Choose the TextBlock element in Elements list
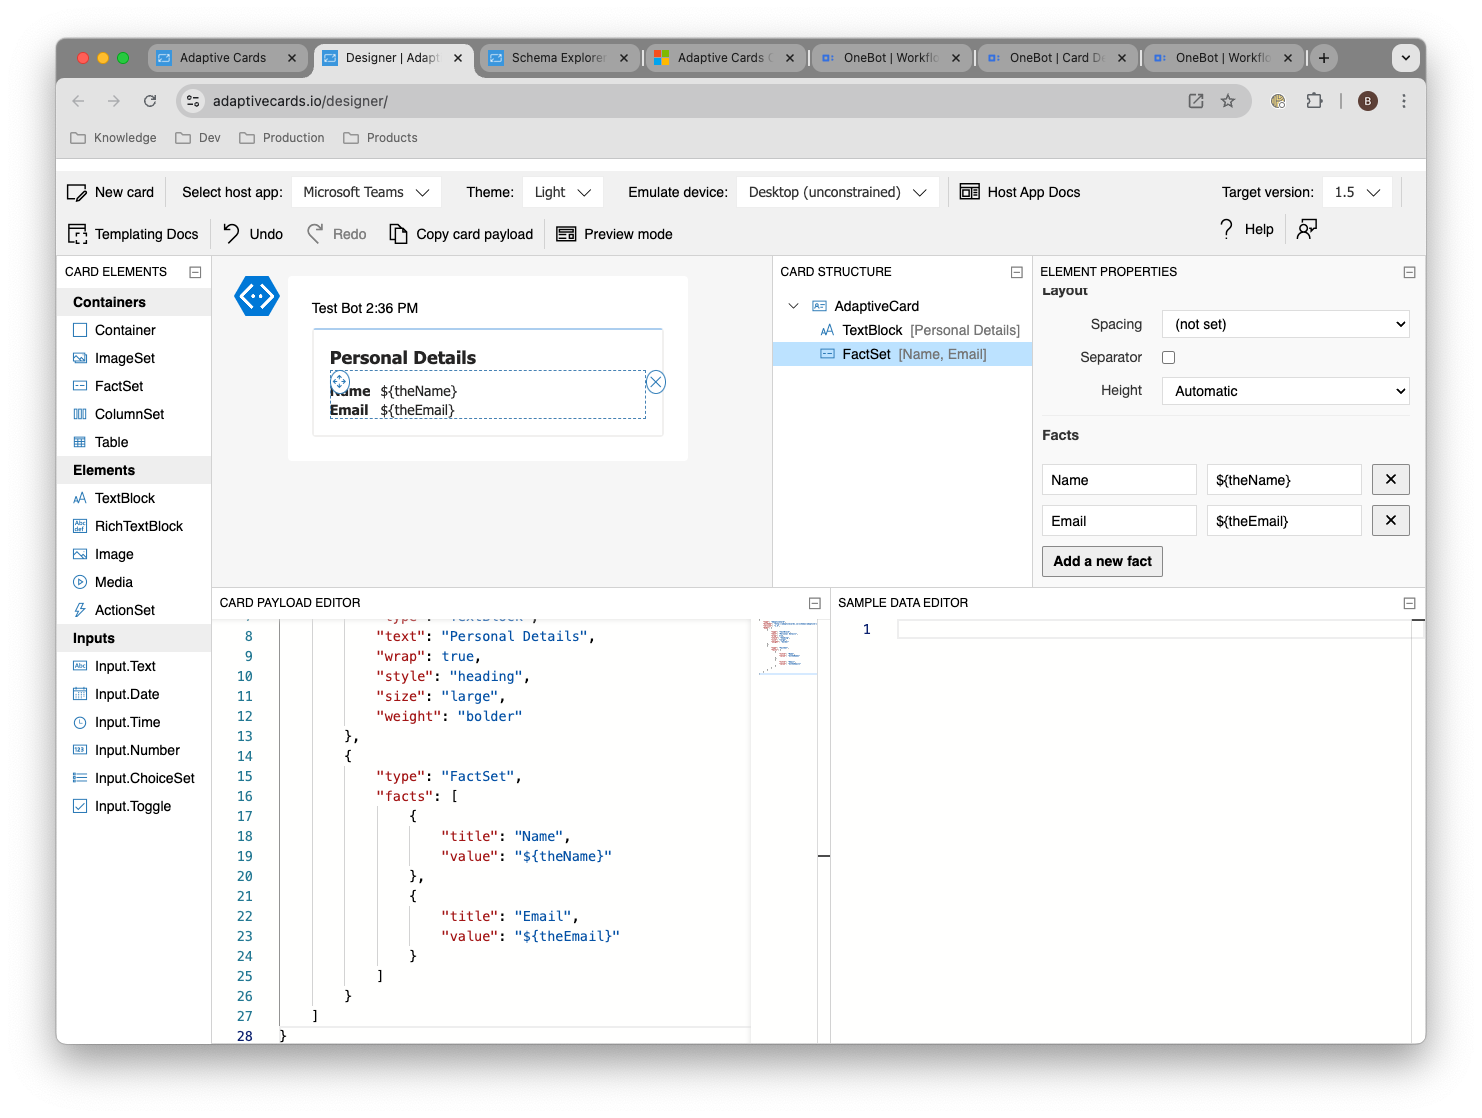The width and height of the screenshot is (1482, 1118). point(125,498)
